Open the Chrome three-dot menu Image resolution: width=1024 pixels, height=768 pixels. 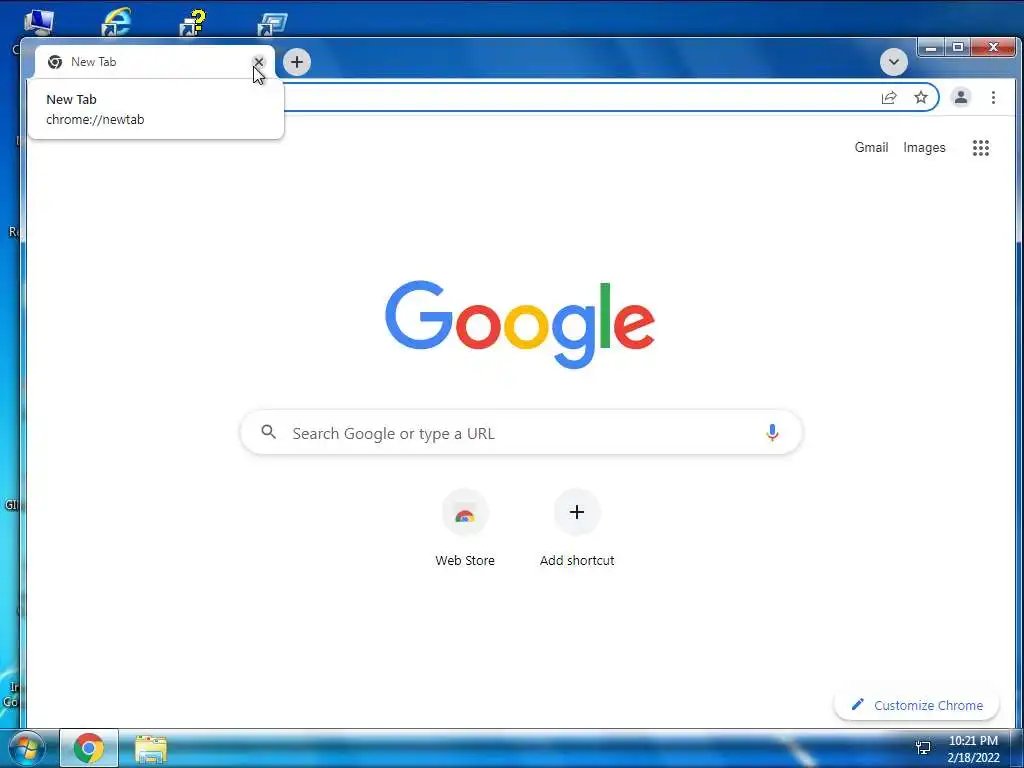pos(993,97)
